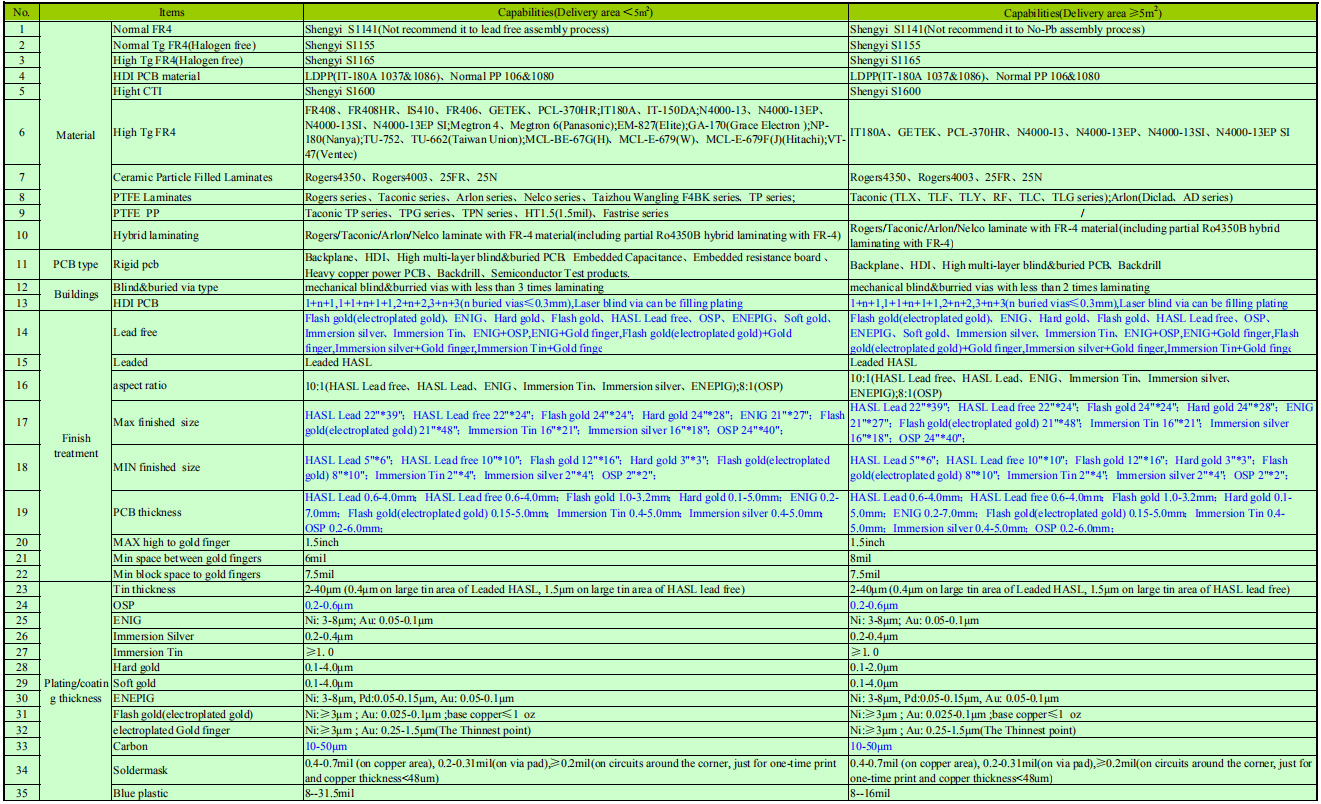This screenshot has width=1321, height=804.
Task: Click the "Rigid pcb" item cell
Action: point(205,264)
